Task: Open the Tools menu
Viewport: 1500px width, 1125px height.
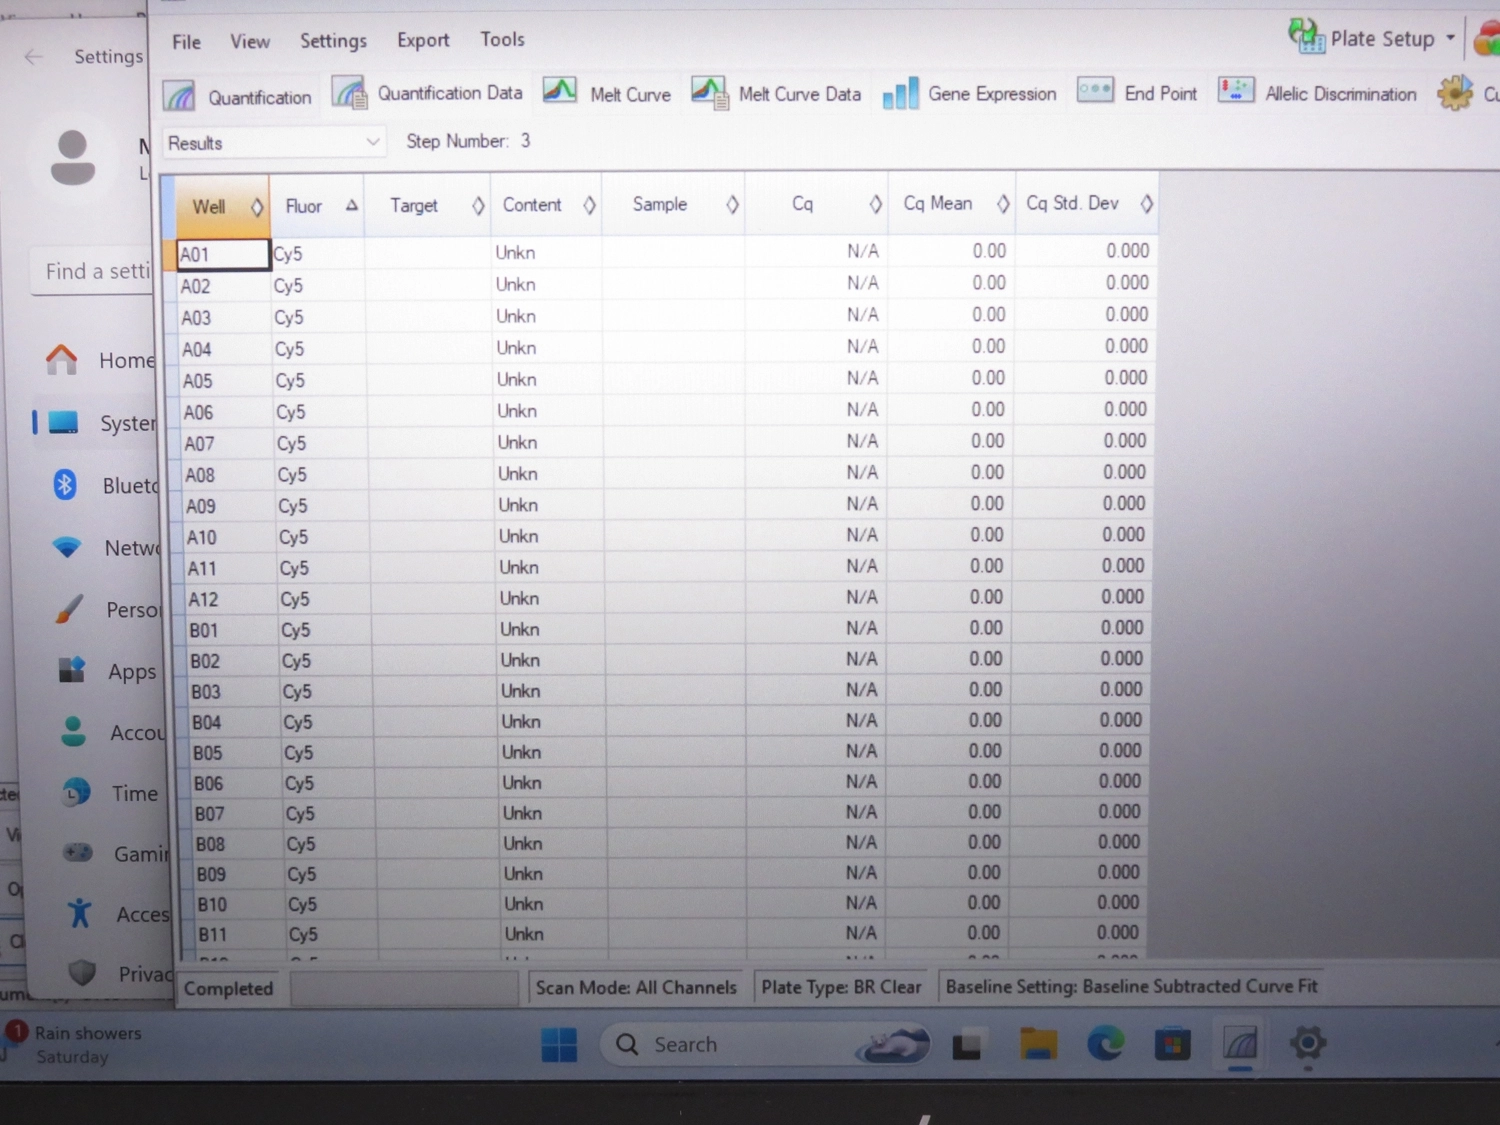Action: [x=502, y=39]
